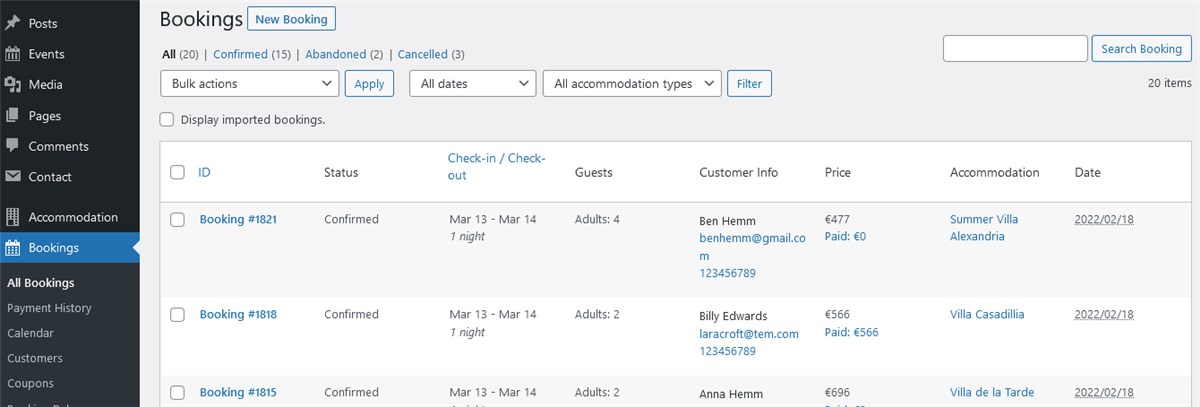Sort by ID column header
The height and width of the screenshot is (407, 1200).
click(204, 172)
